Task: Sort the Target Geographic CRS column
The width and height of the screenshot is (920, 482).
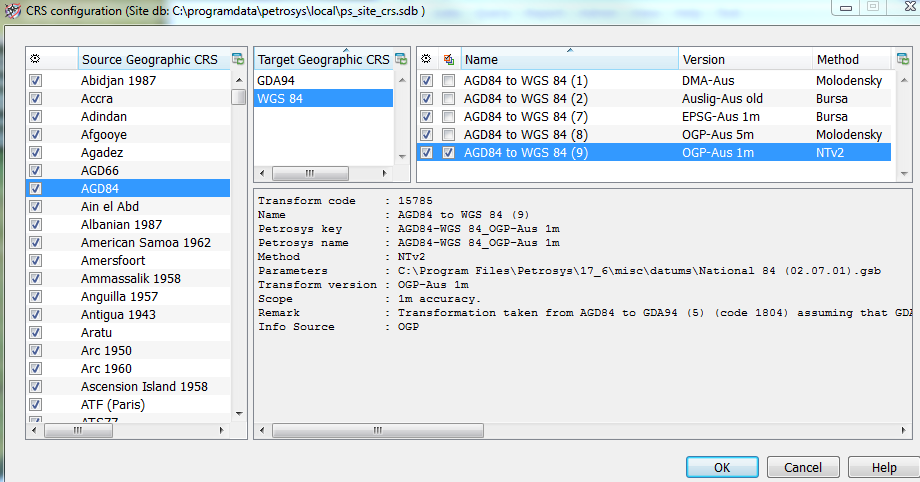Action: 322,60
